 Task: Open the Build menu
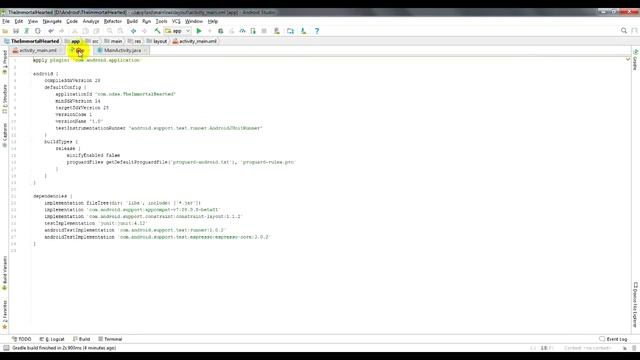tap(132, 21)
